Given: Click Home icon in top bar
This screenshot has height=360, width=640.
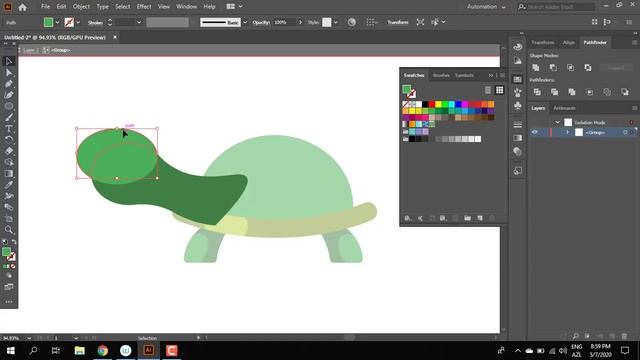Looking at the screenshot, I should pyautogui.click(x=22, y=7).
